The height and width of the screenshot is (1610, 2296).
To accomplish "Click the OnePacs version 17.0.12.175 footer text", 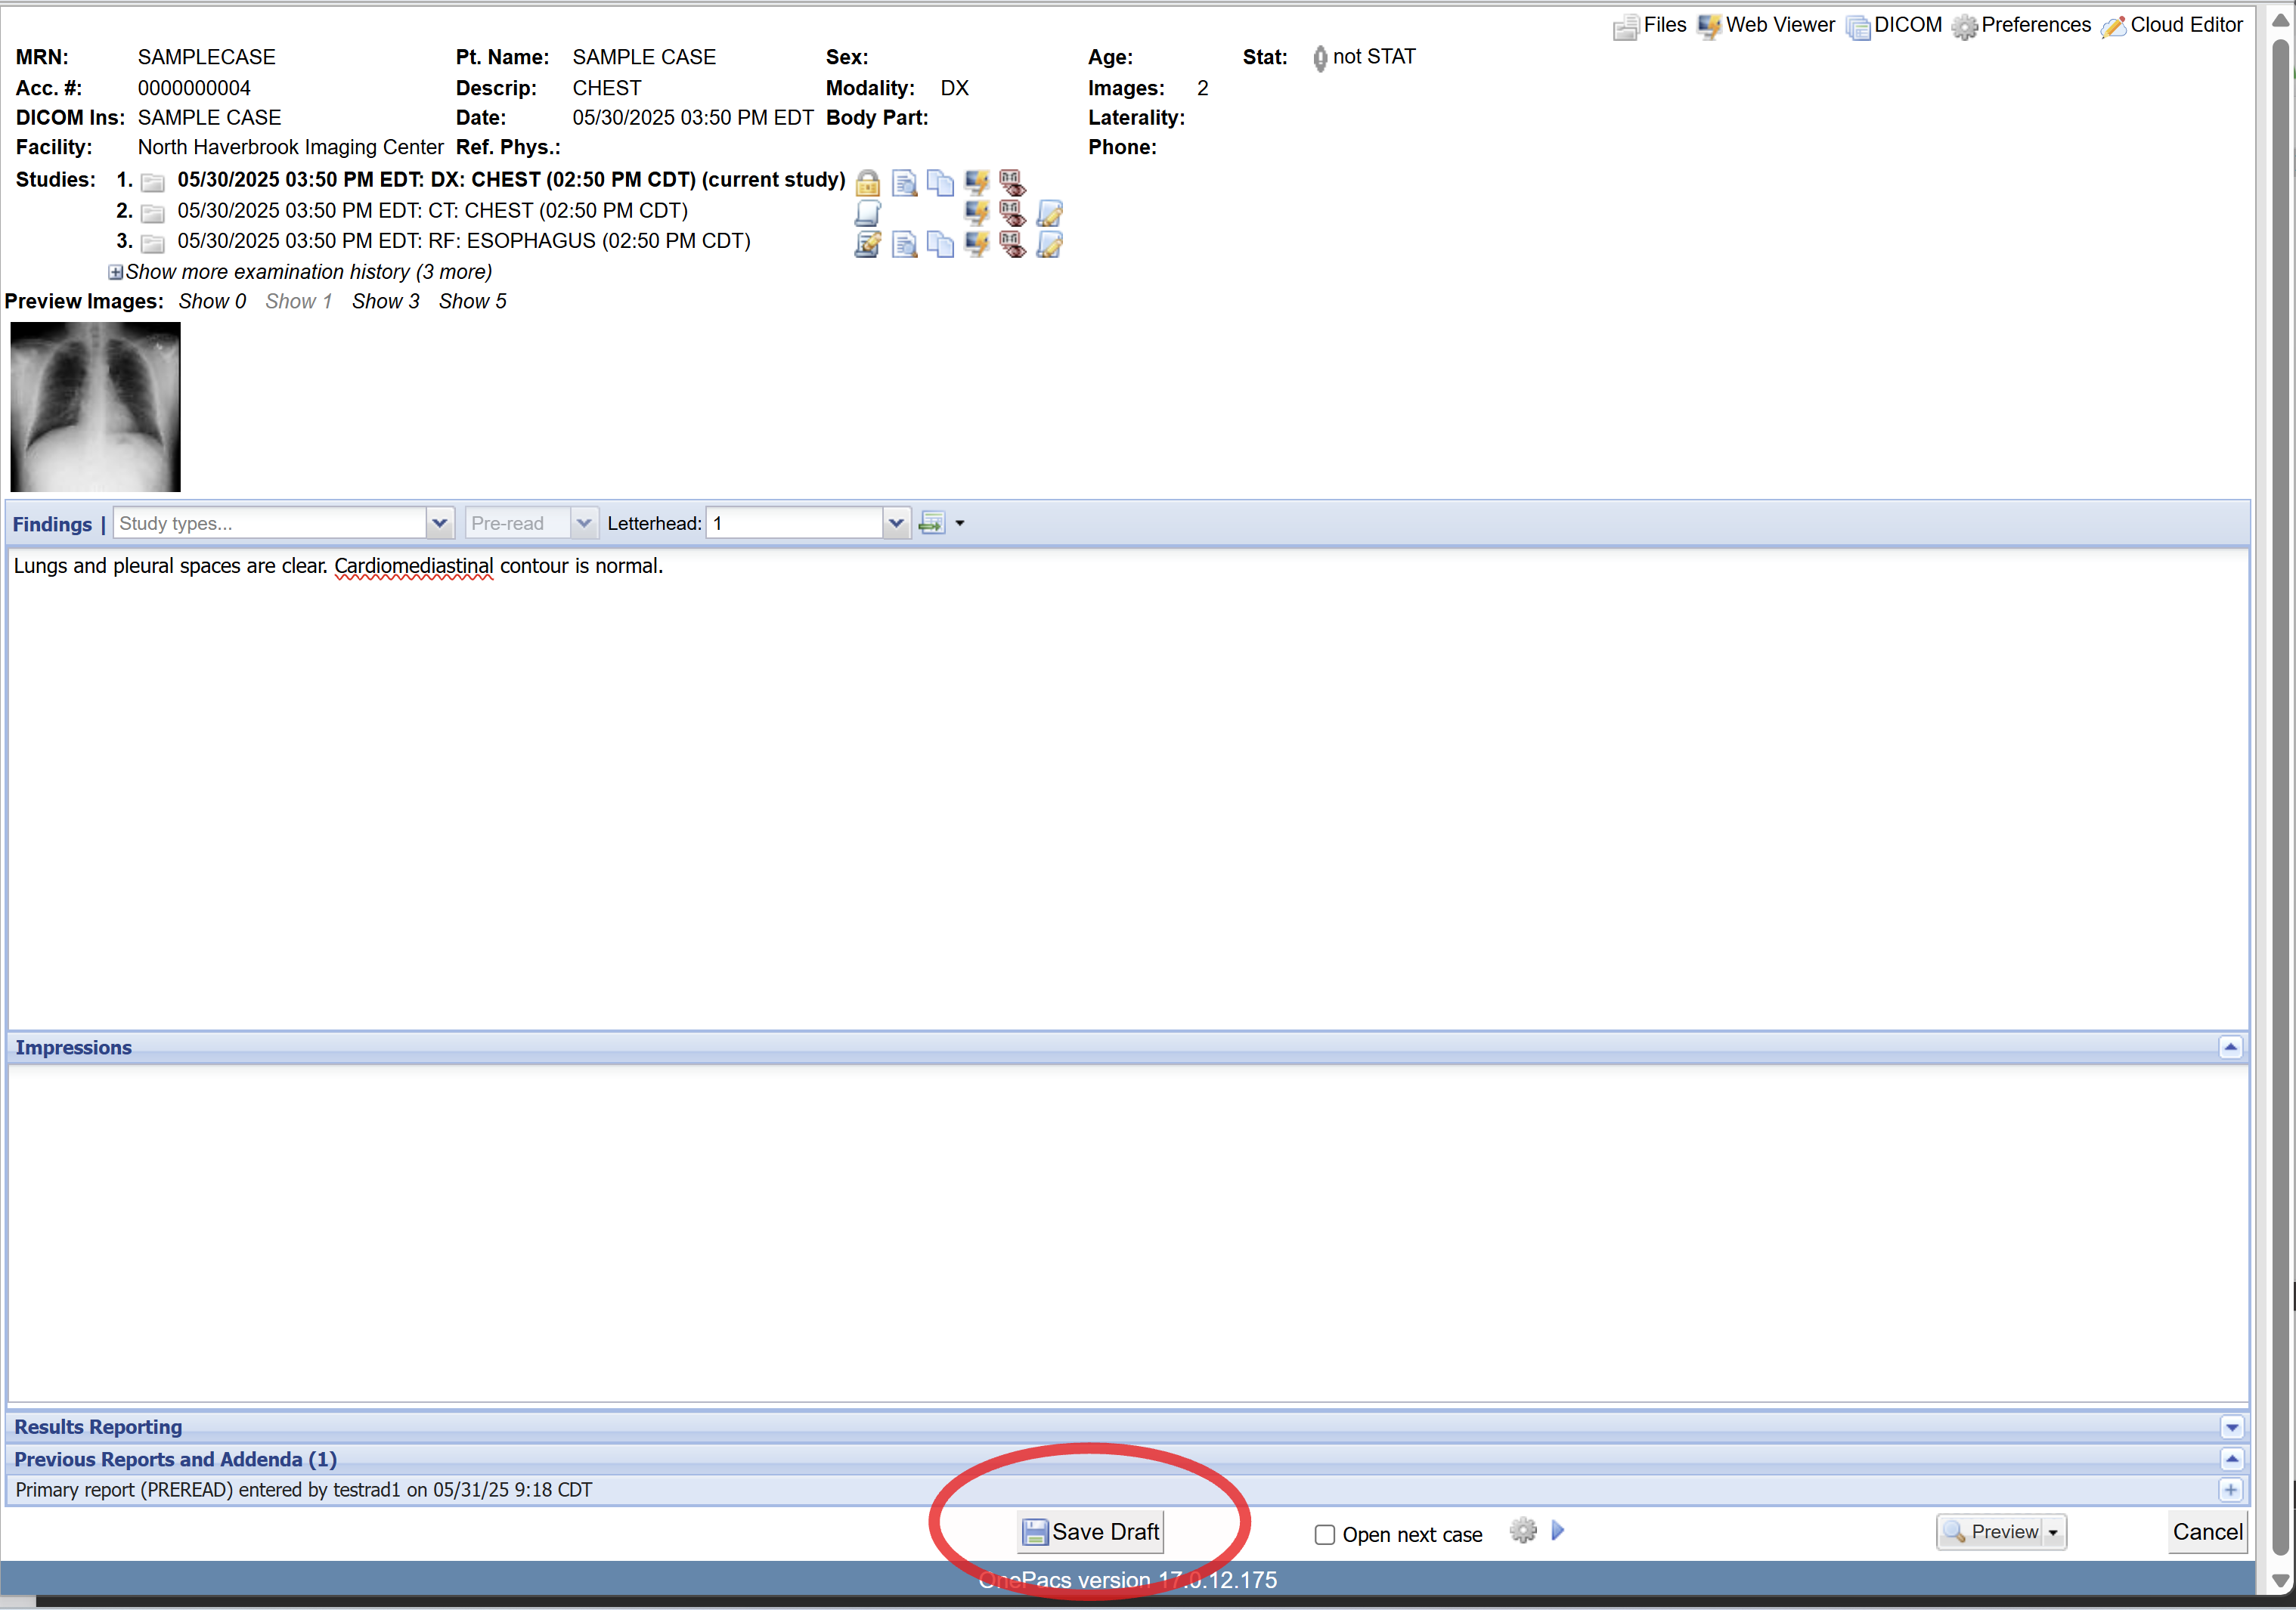I will point(1127,1580).
